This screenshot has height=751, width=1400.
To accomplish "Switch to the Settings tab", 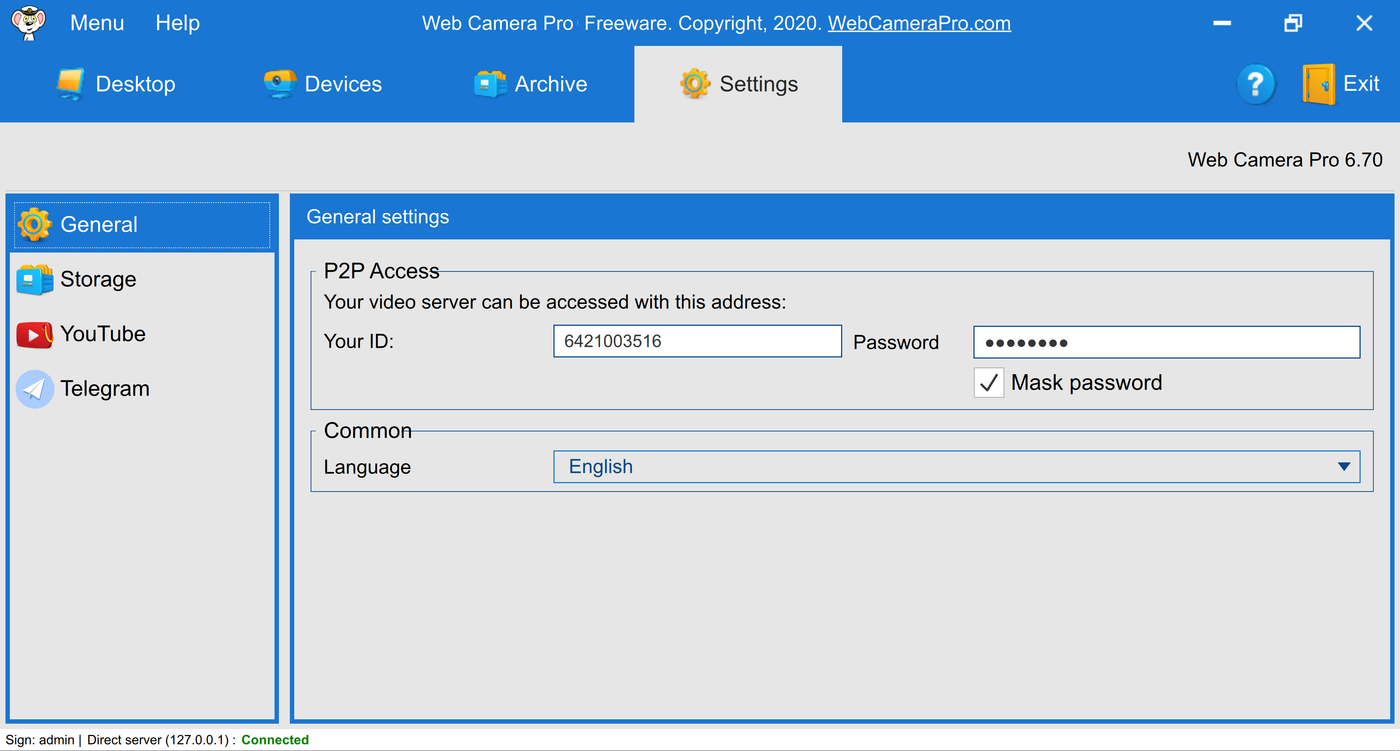I will [x=738, y=84].
